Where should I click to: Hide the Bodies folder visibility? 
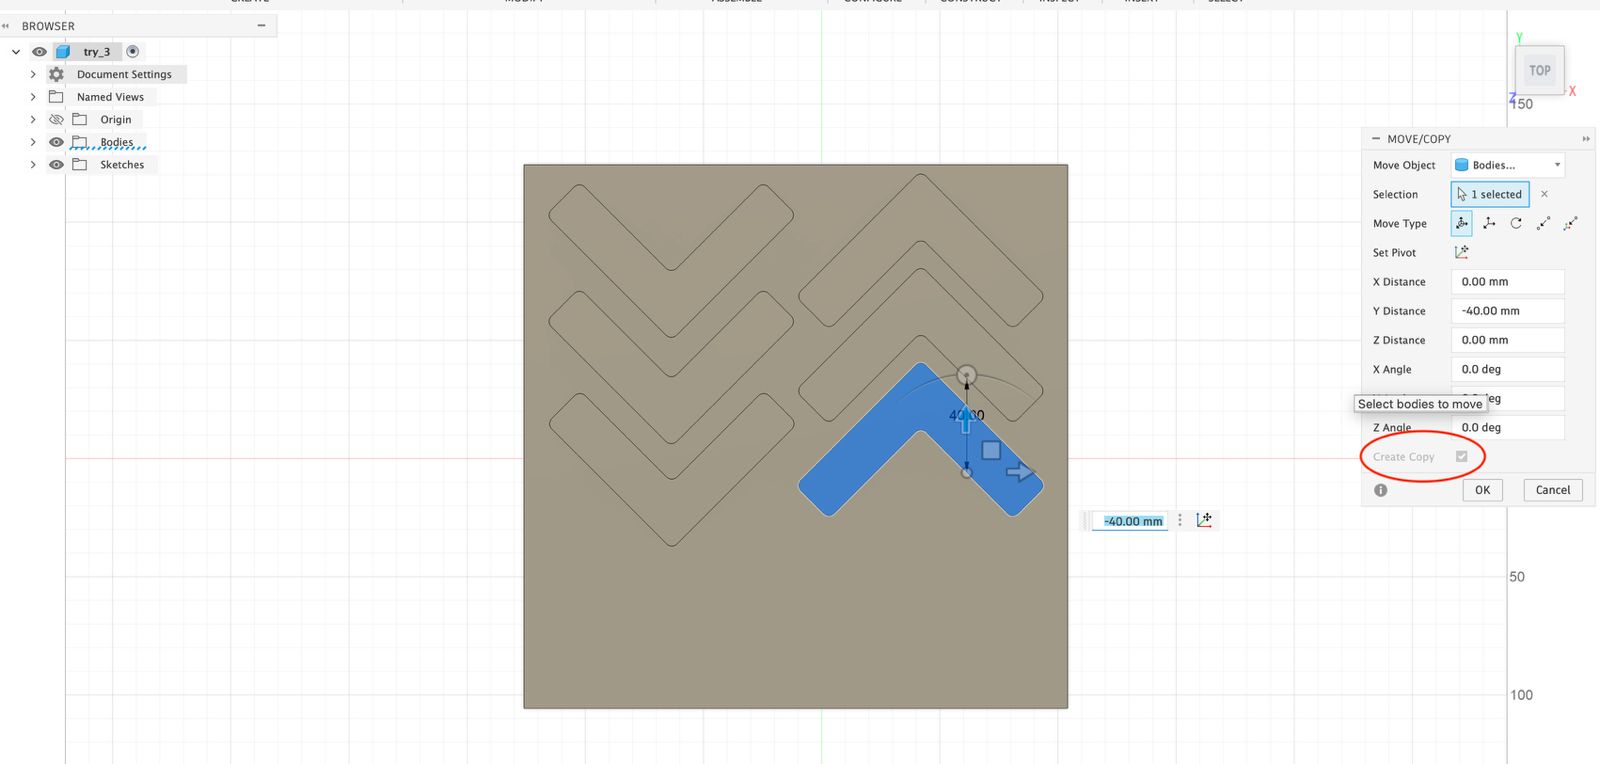click(x=56, y=142)
